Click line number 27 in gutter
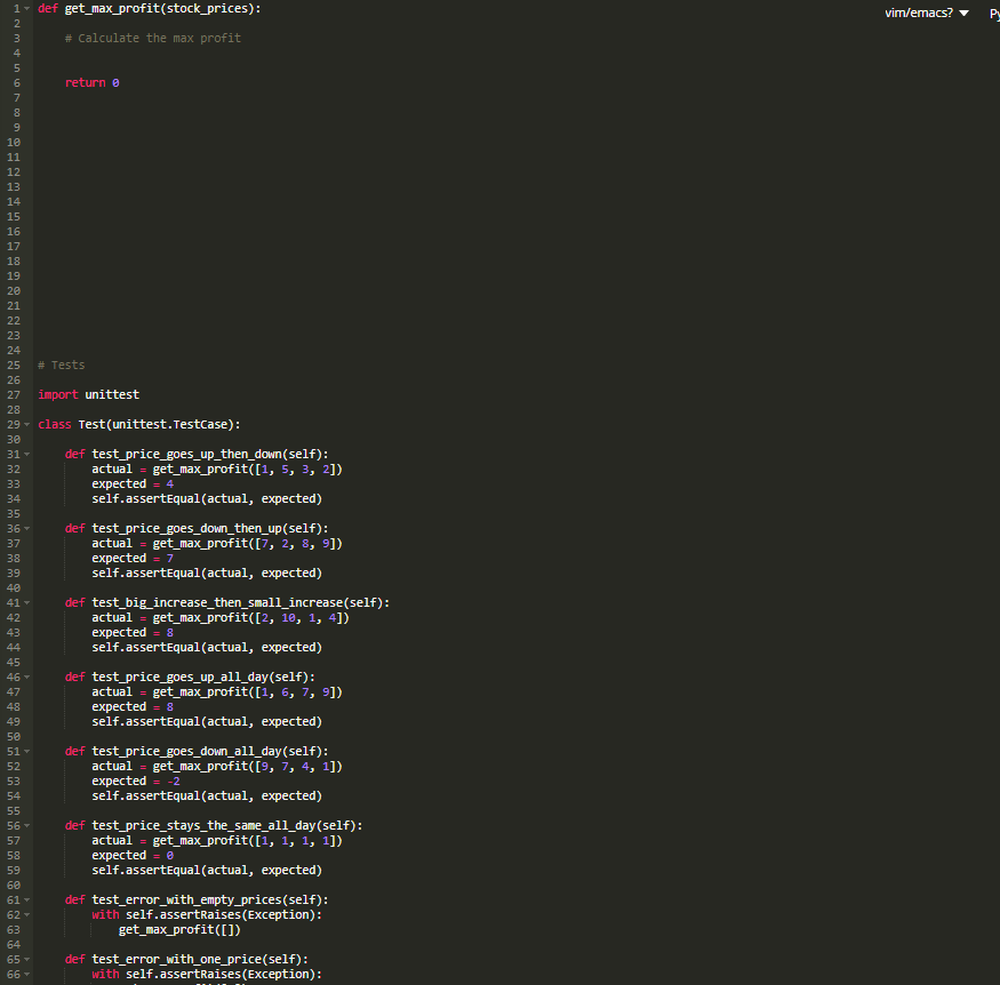This screenshot has width=1000, height=985. click(13, 395)
